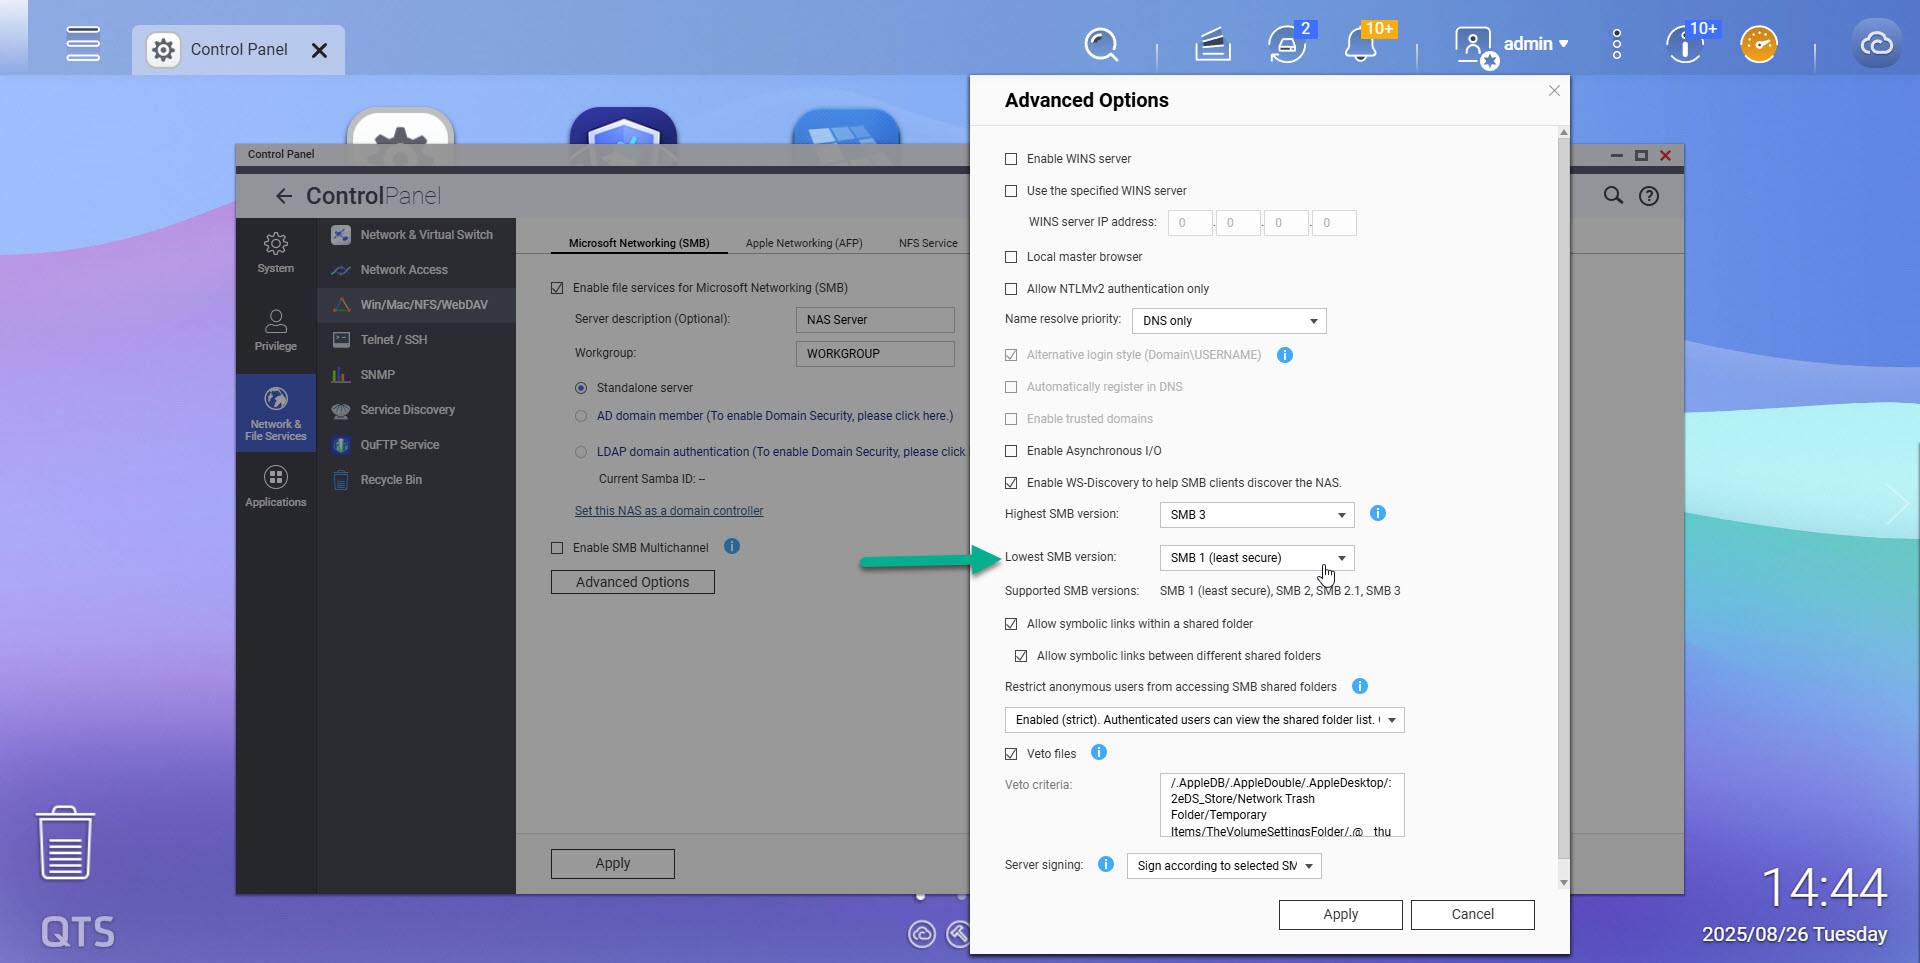
Task: Open Highest SMB version dropdown
Action: (x=1257, y=515)
